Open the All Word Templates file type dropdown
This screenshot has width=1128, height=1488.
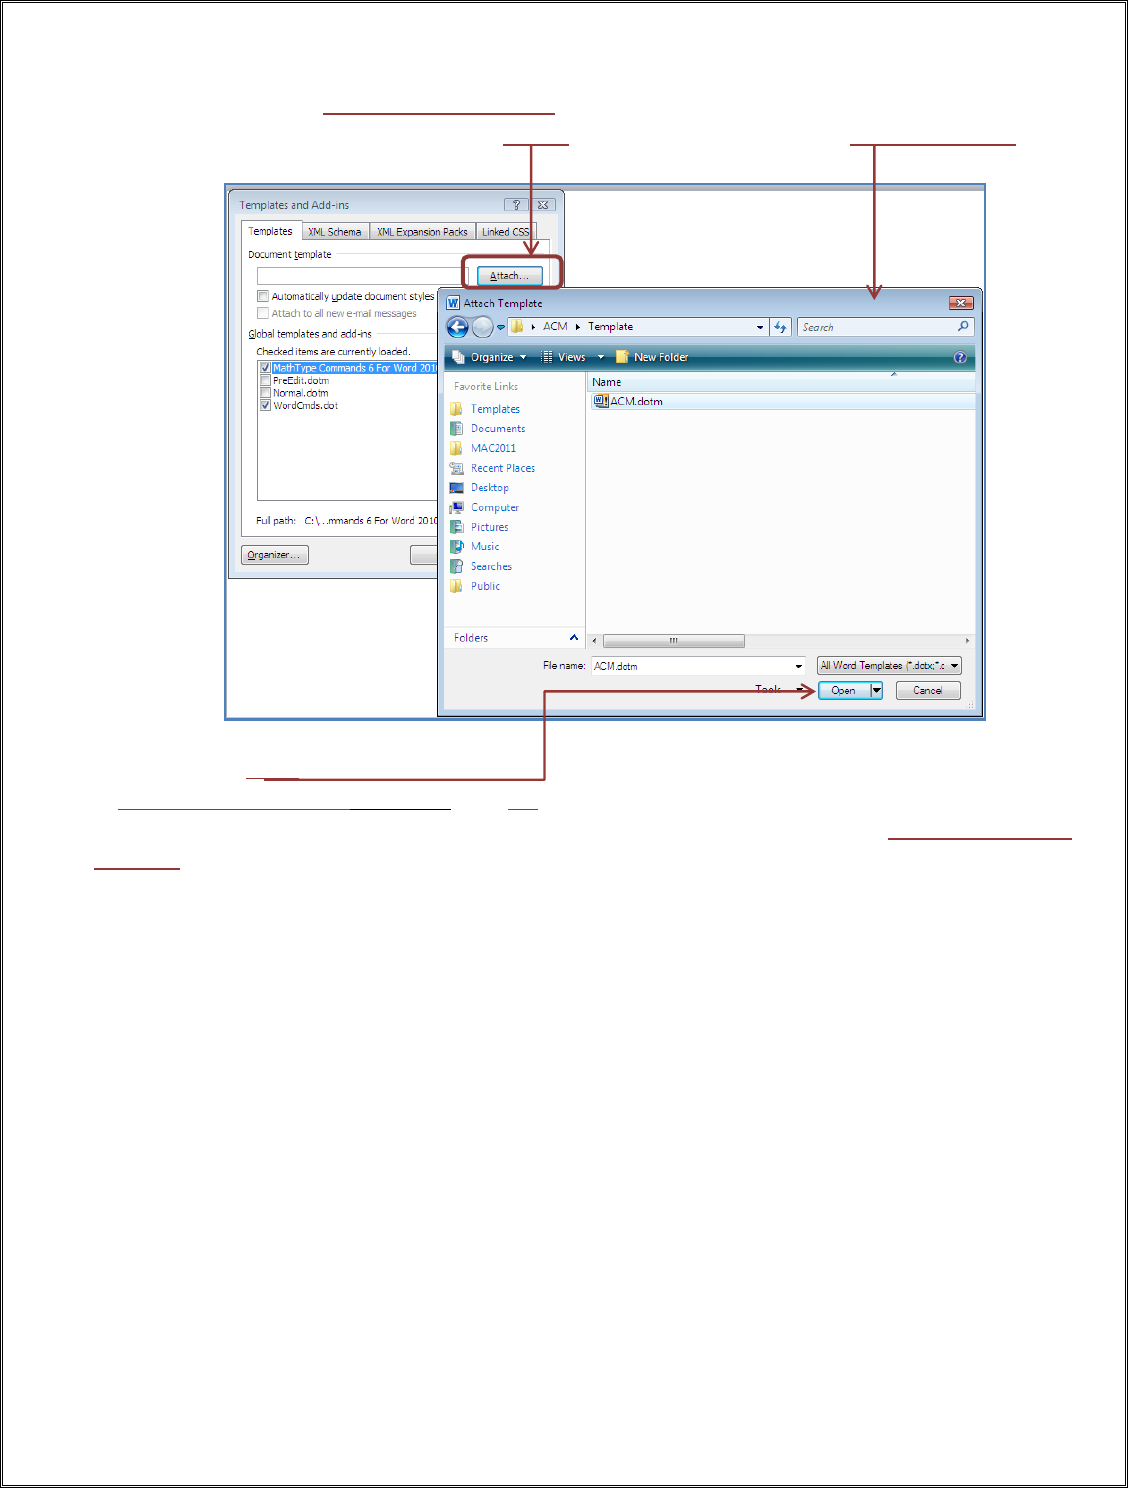[x=955, y=666]
